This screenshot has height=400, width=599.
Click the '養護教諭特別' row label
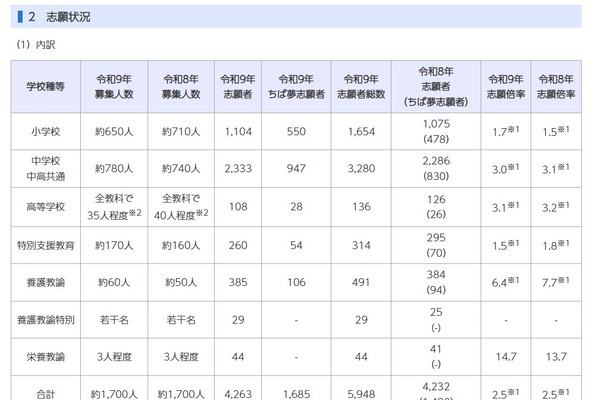click(45, 320)
